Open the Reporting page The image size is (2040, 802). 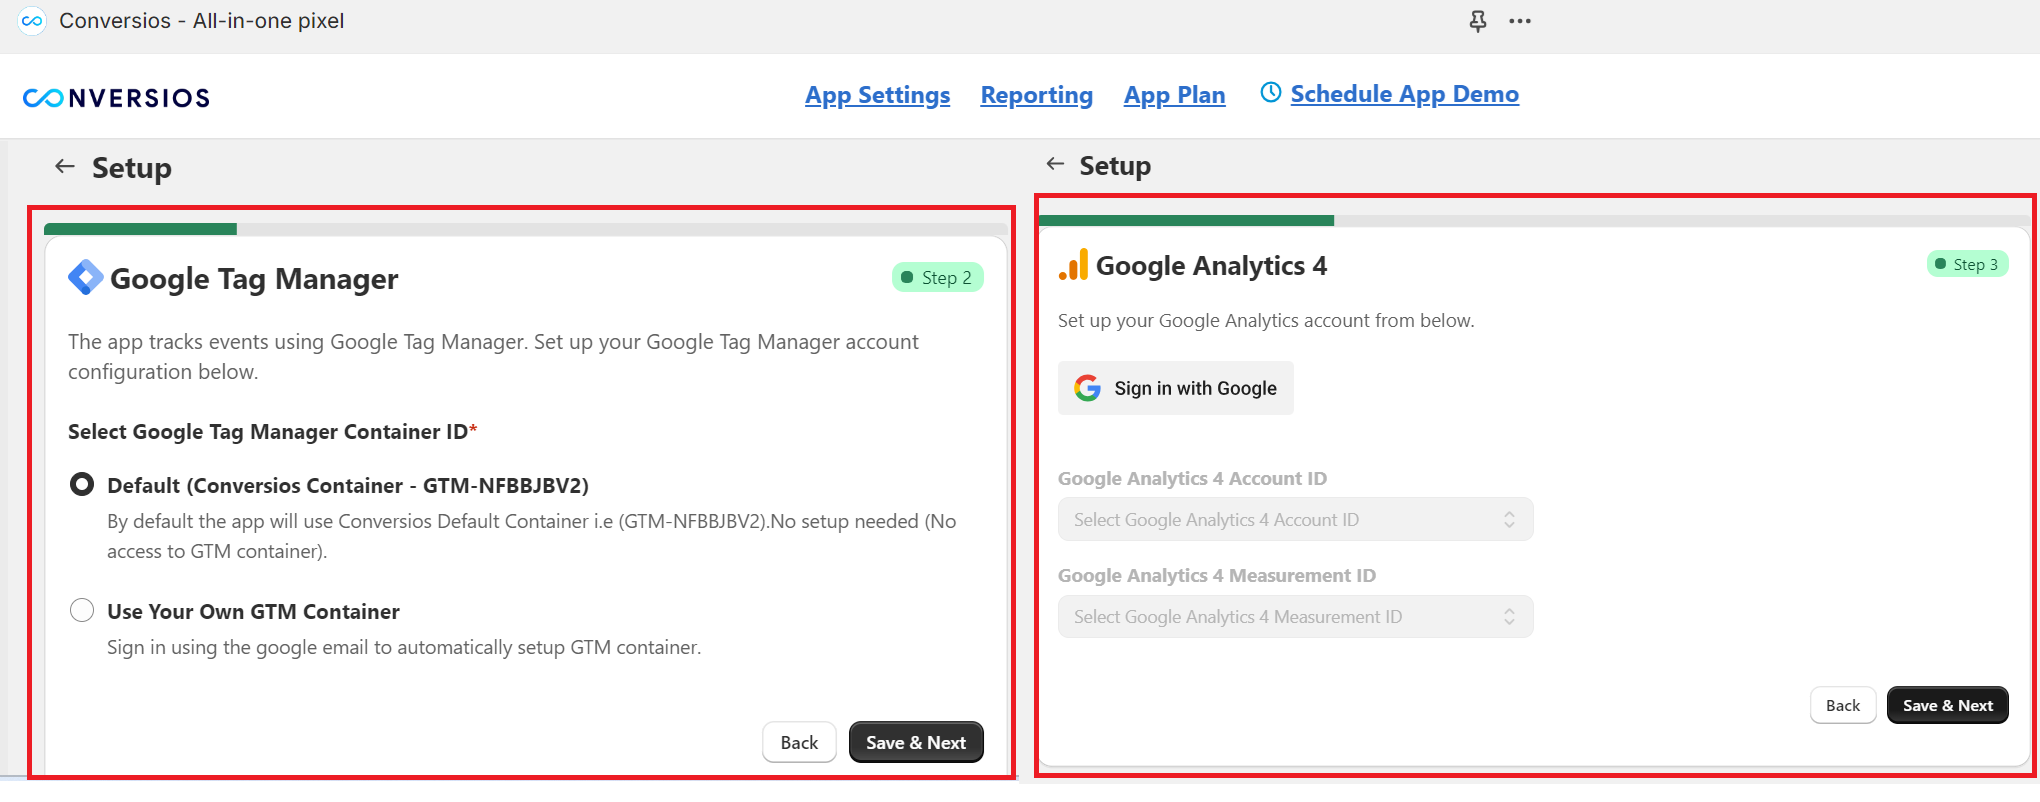[x=1036, y=95]
